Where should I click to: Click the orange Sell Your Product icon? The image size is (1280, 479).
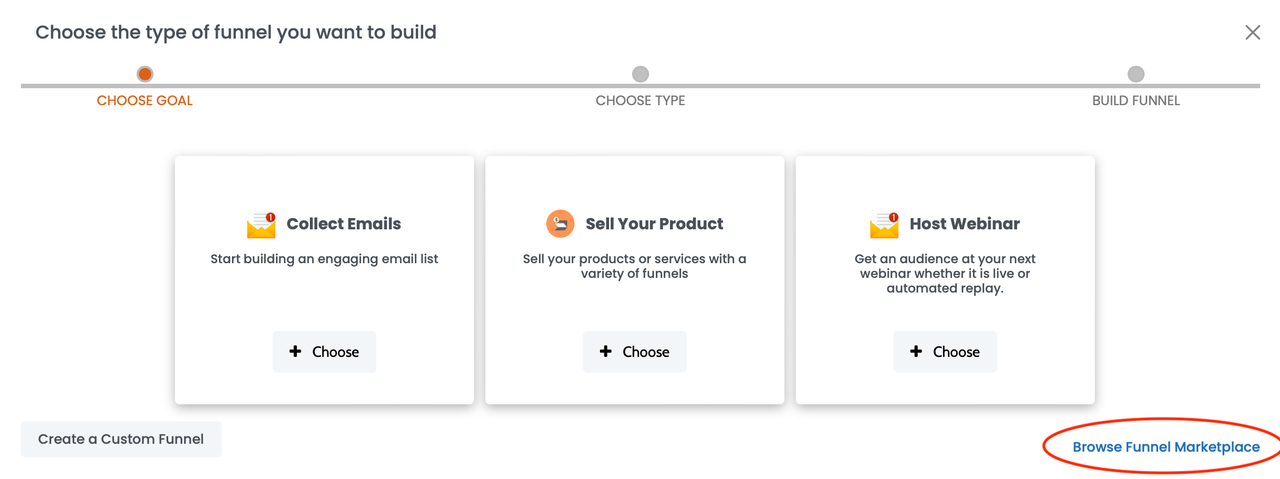pos(560,224)
